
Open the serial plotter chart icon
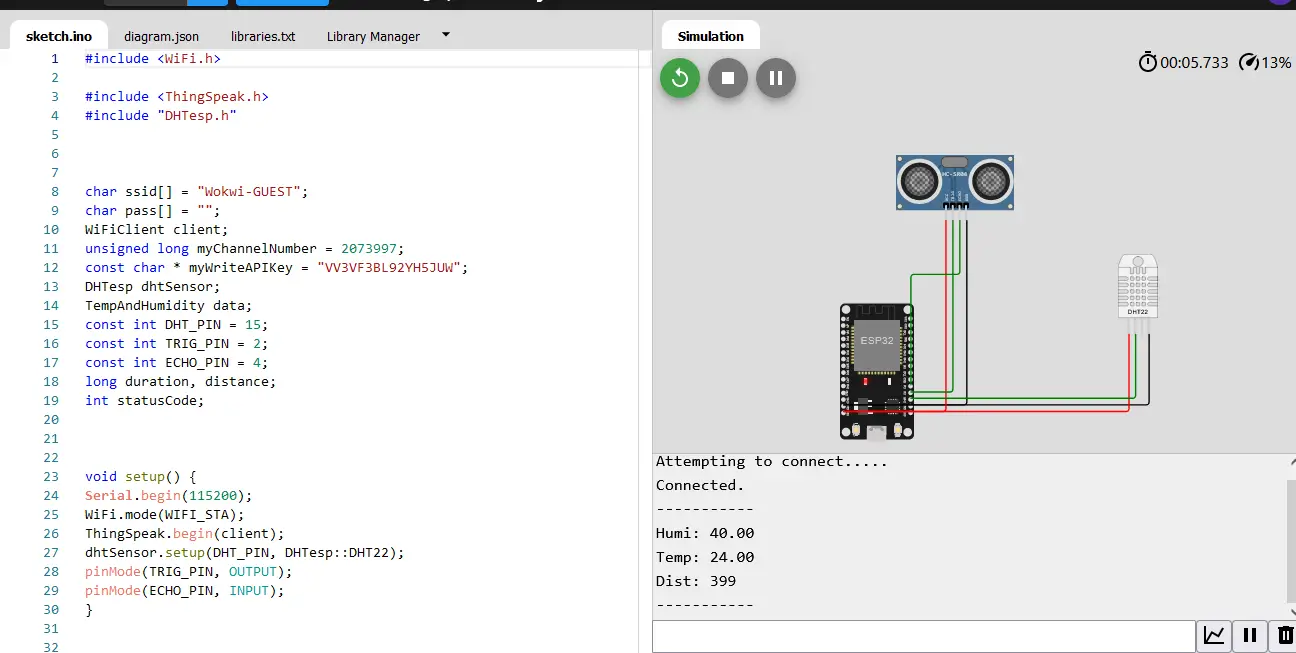point(1215,635)
